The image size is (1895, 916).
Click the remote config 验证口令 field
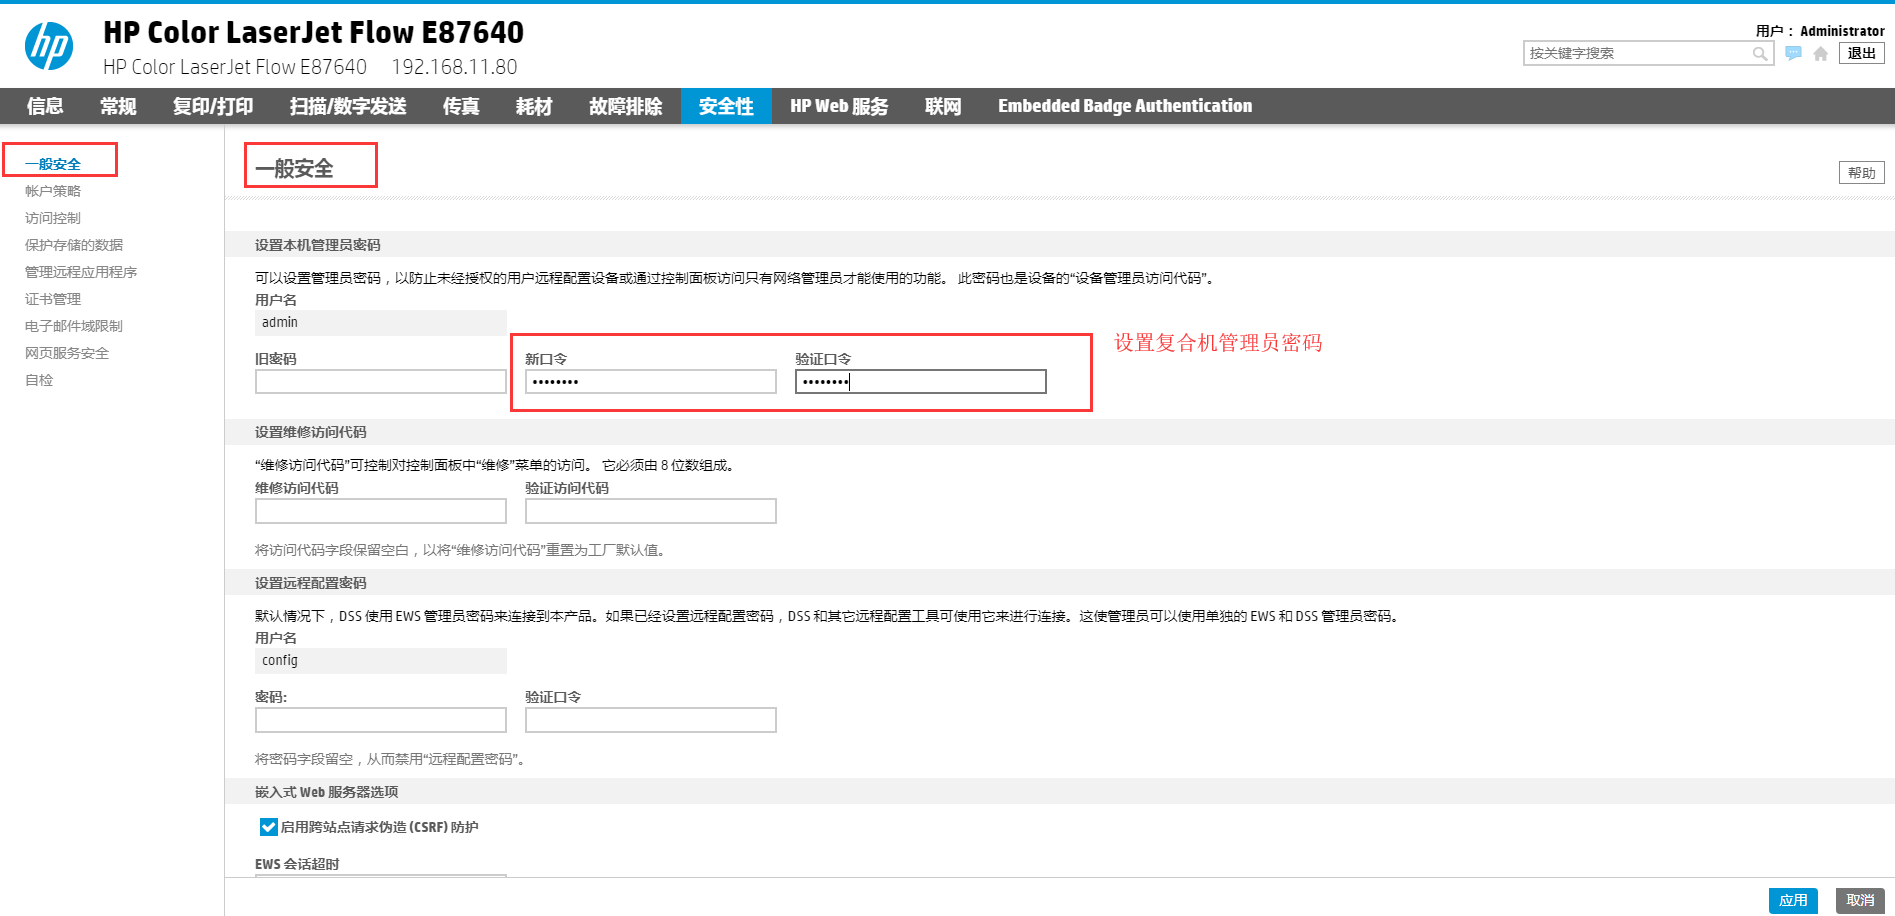651,720
